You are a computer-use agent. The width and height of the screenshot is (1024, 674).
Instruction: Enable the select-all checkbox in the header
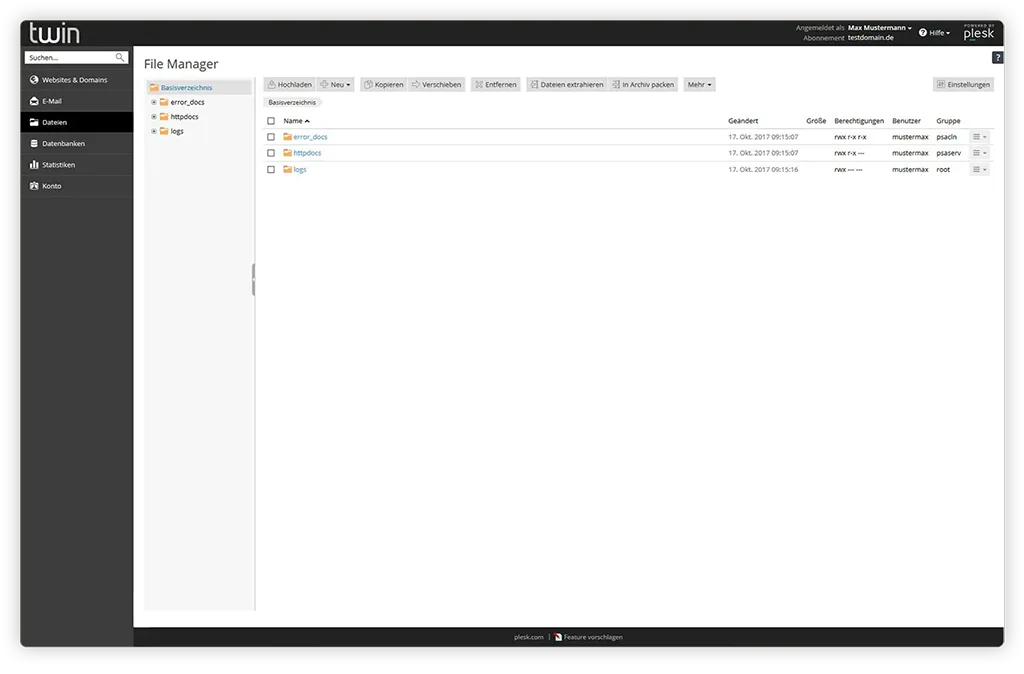pyautogui.click(x=270, y=120)
